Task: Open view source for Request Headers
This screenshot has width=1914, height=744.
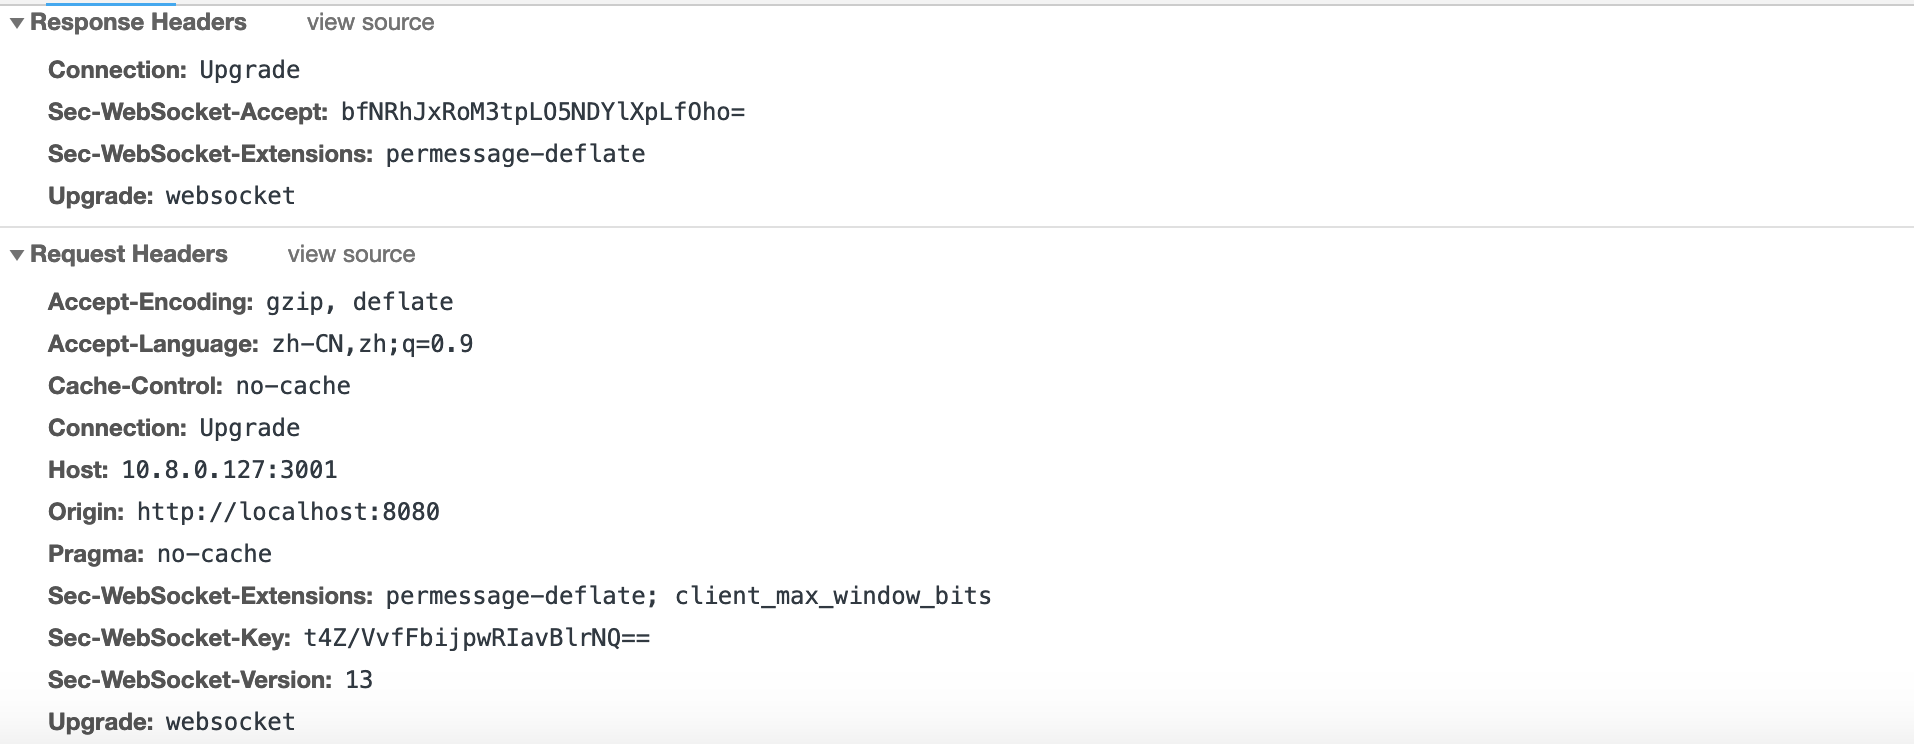Action: click(x=351, y=255)
